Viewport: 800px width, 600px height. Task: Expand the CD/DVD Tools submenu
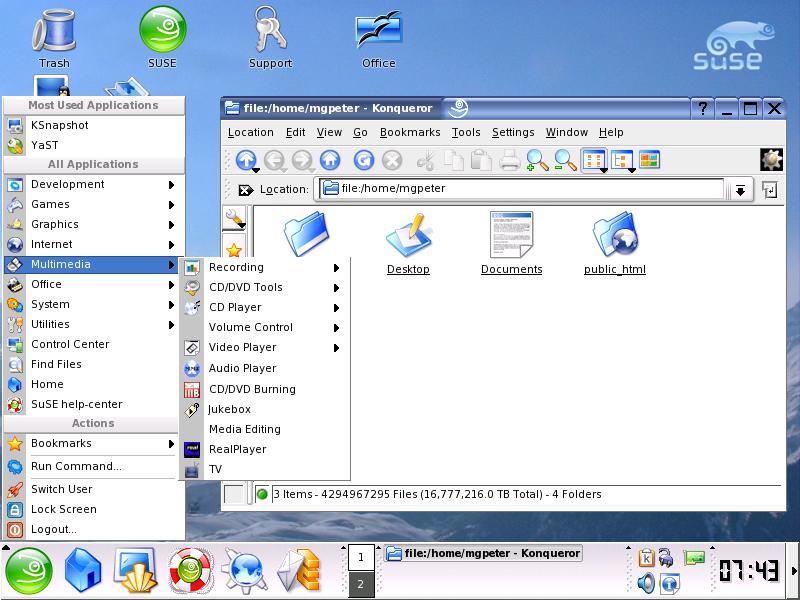coord(265,287)
